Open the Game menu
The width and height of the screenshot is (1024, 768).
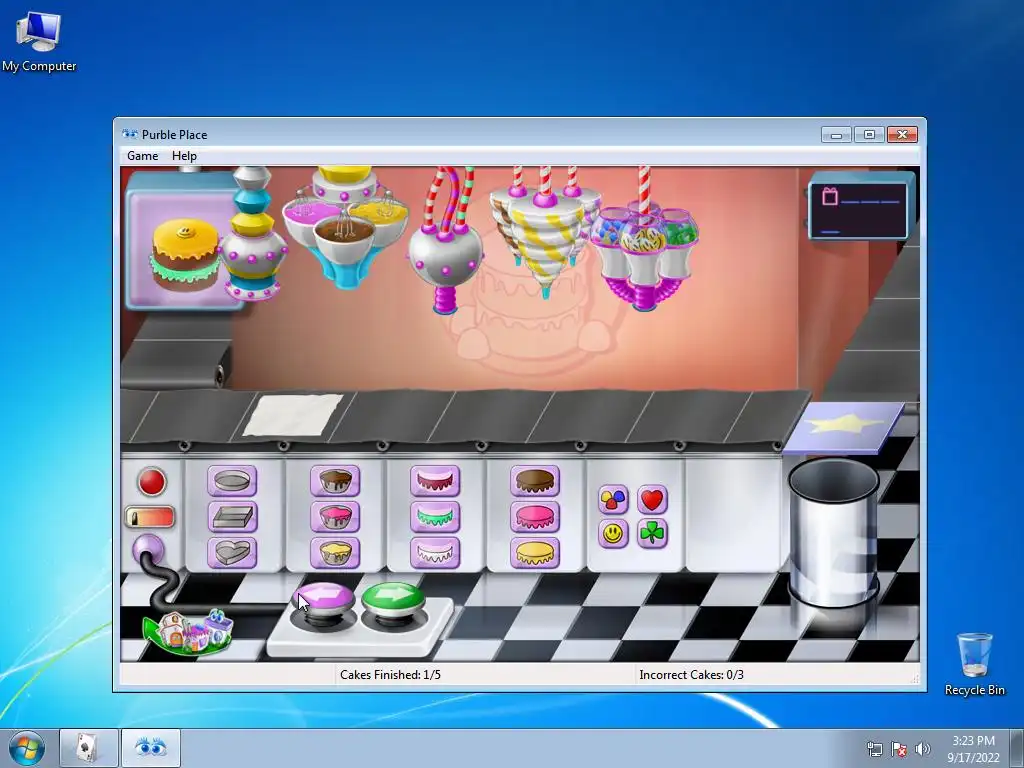coord(142,156)
